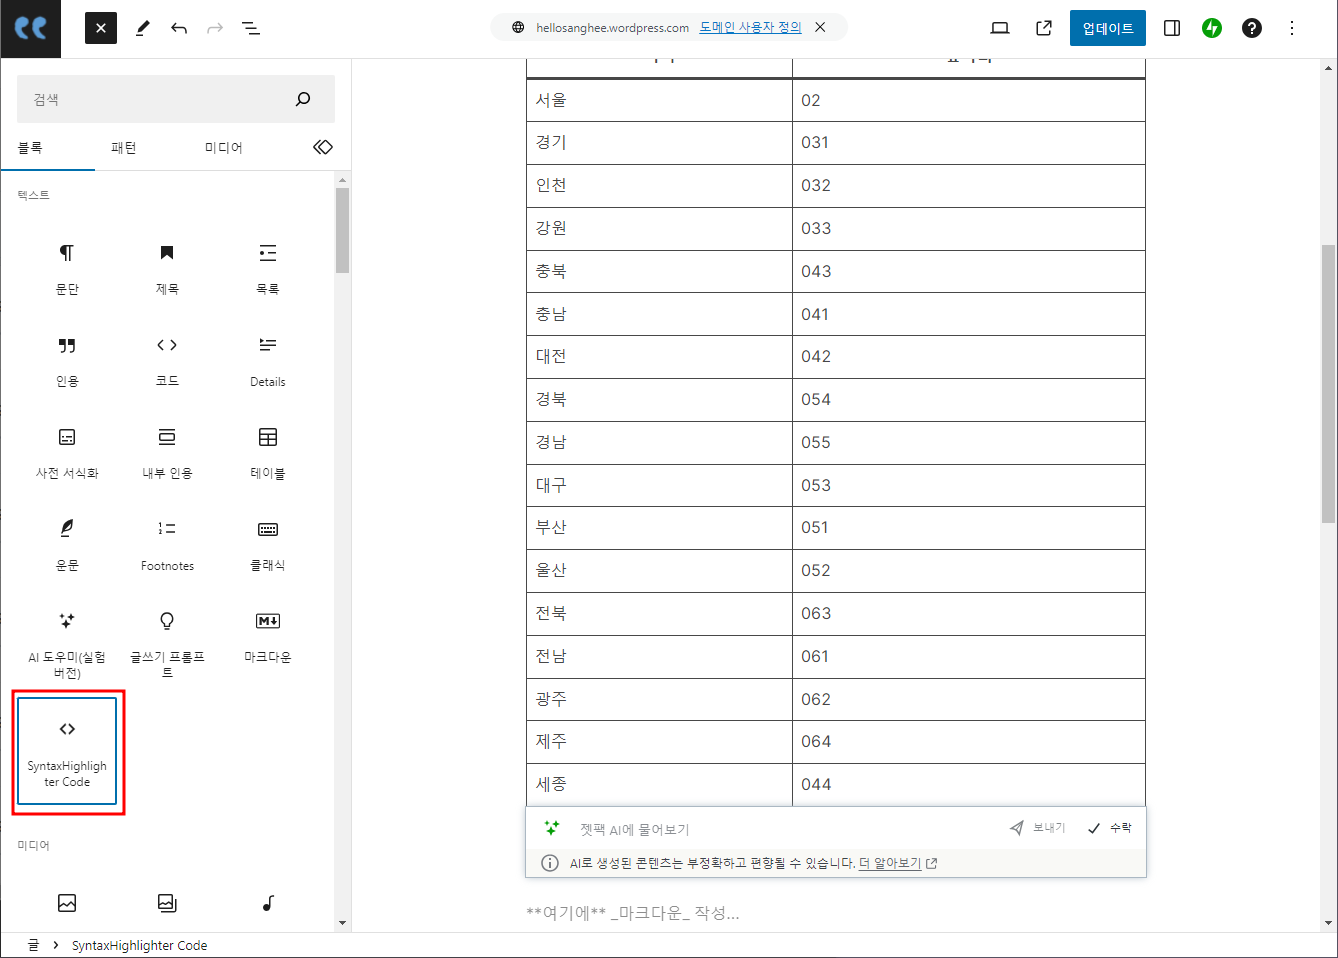Dismiss the domain customization banner
The width and height of the screenshot is (1338, 958).
coord(820,28)
